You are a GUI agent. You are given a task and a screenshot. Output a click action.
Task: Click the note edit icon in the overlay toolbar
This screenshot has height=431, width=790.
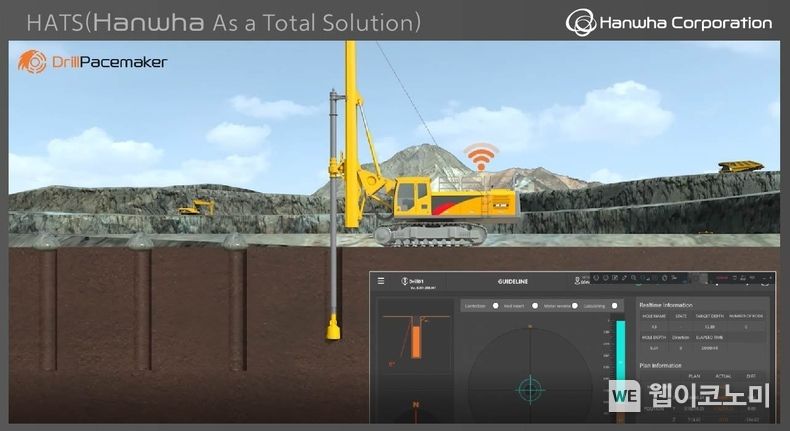(x=615, y=278)
